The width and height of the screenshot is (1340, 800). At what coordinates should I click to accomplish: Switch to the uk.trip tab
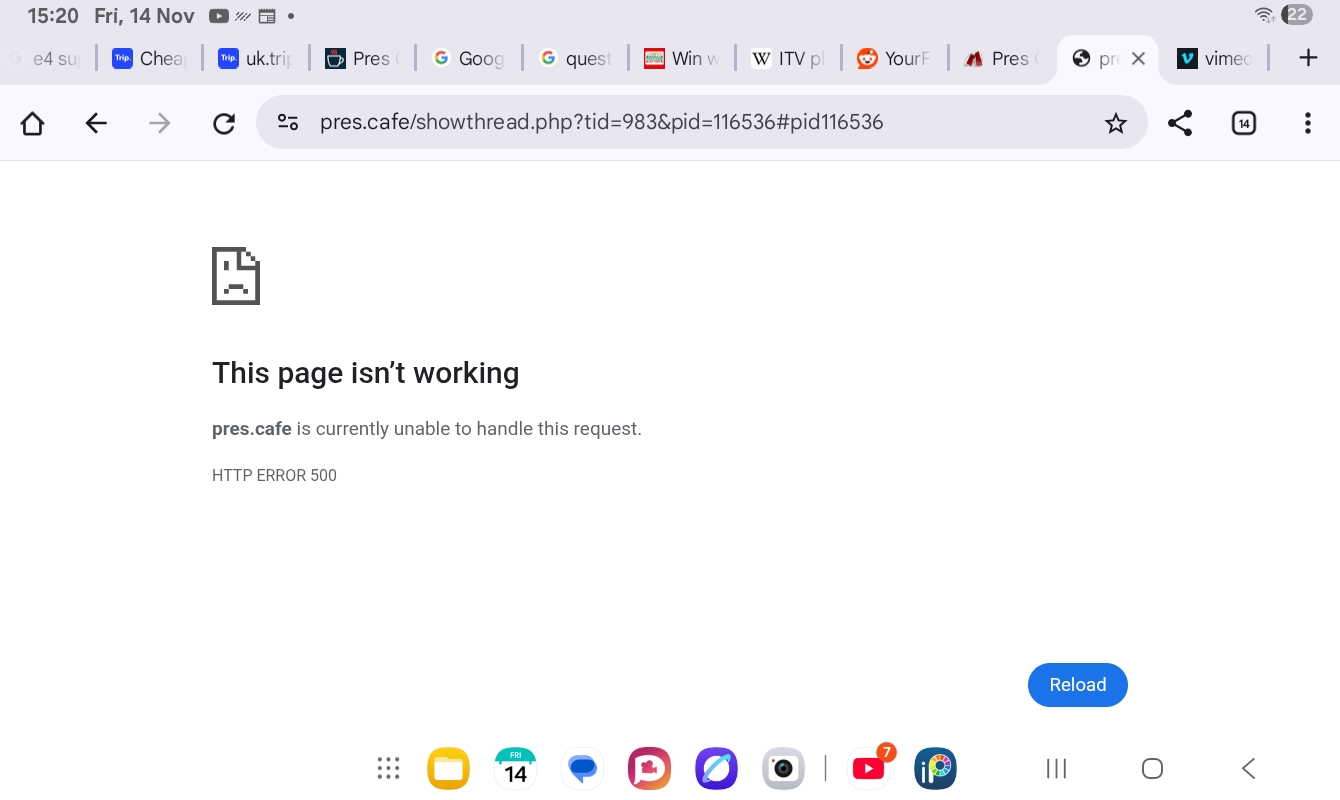coord(256,59)
